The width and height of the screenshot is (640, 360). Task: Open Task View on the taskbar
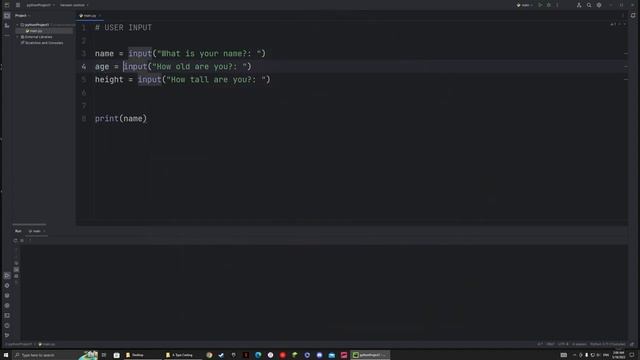click(104, 355)
